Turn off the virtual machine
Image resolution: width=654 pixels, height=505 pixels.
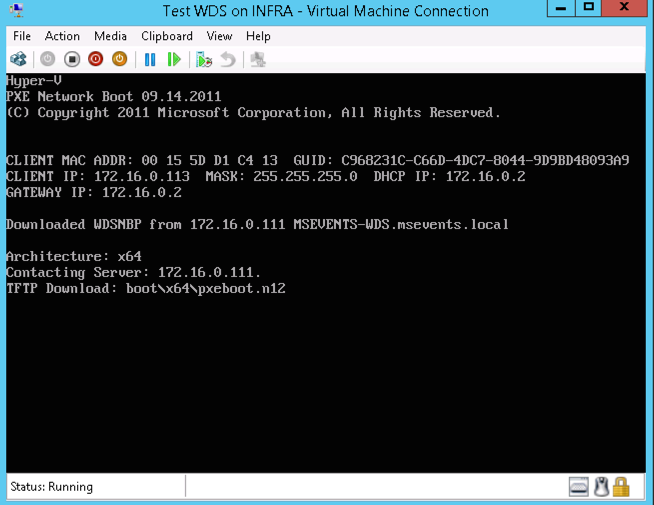(x=72, y=59)
